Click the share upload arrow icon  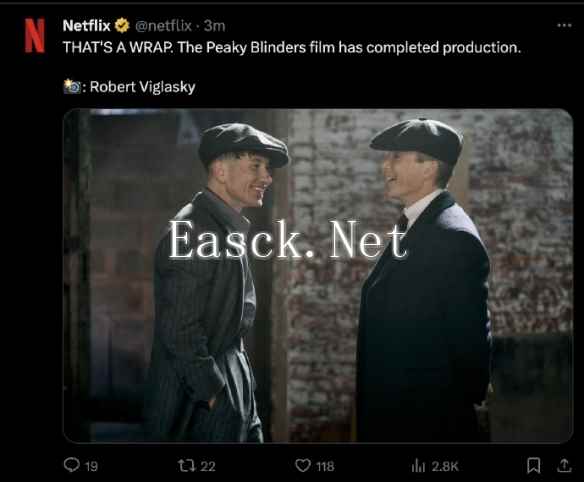pos(564,466)
